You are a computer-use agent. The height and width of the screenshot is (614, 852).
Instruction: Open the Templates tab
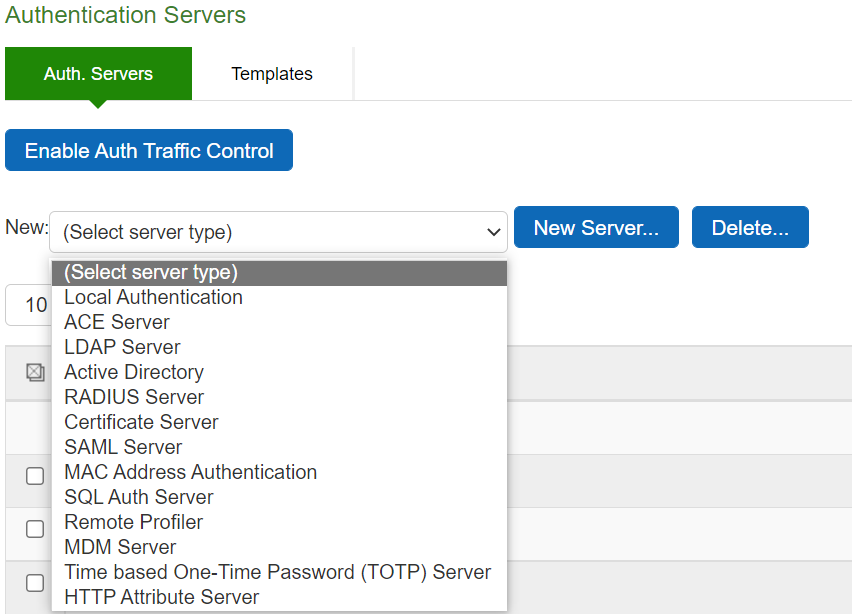pos(272,73)
